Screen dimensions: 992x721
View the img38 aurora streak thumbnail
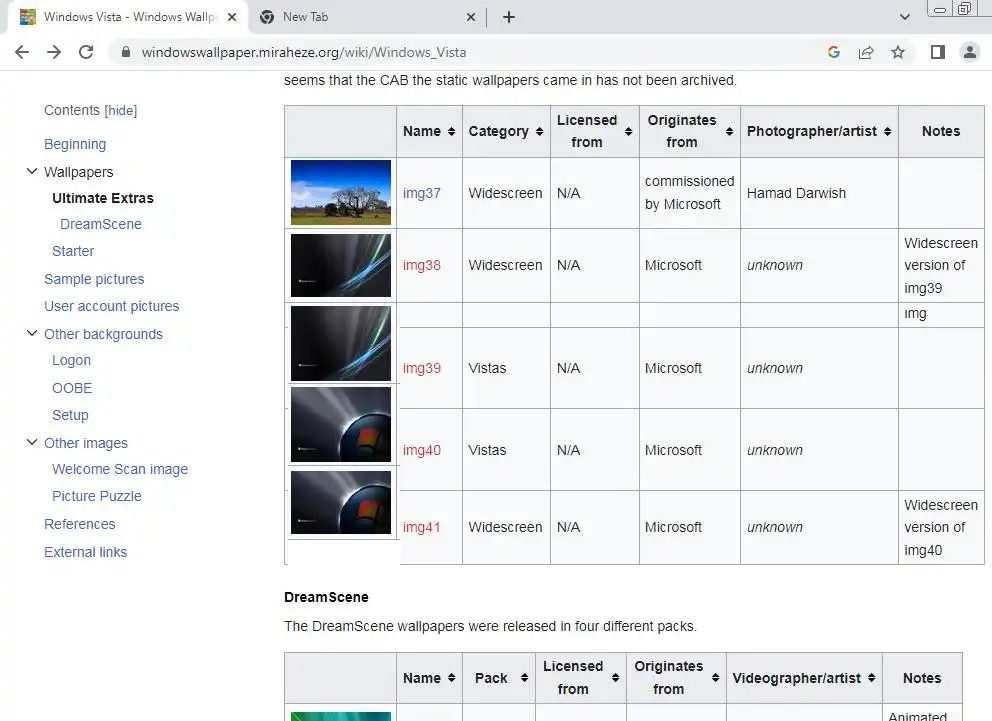click(341, 266)
